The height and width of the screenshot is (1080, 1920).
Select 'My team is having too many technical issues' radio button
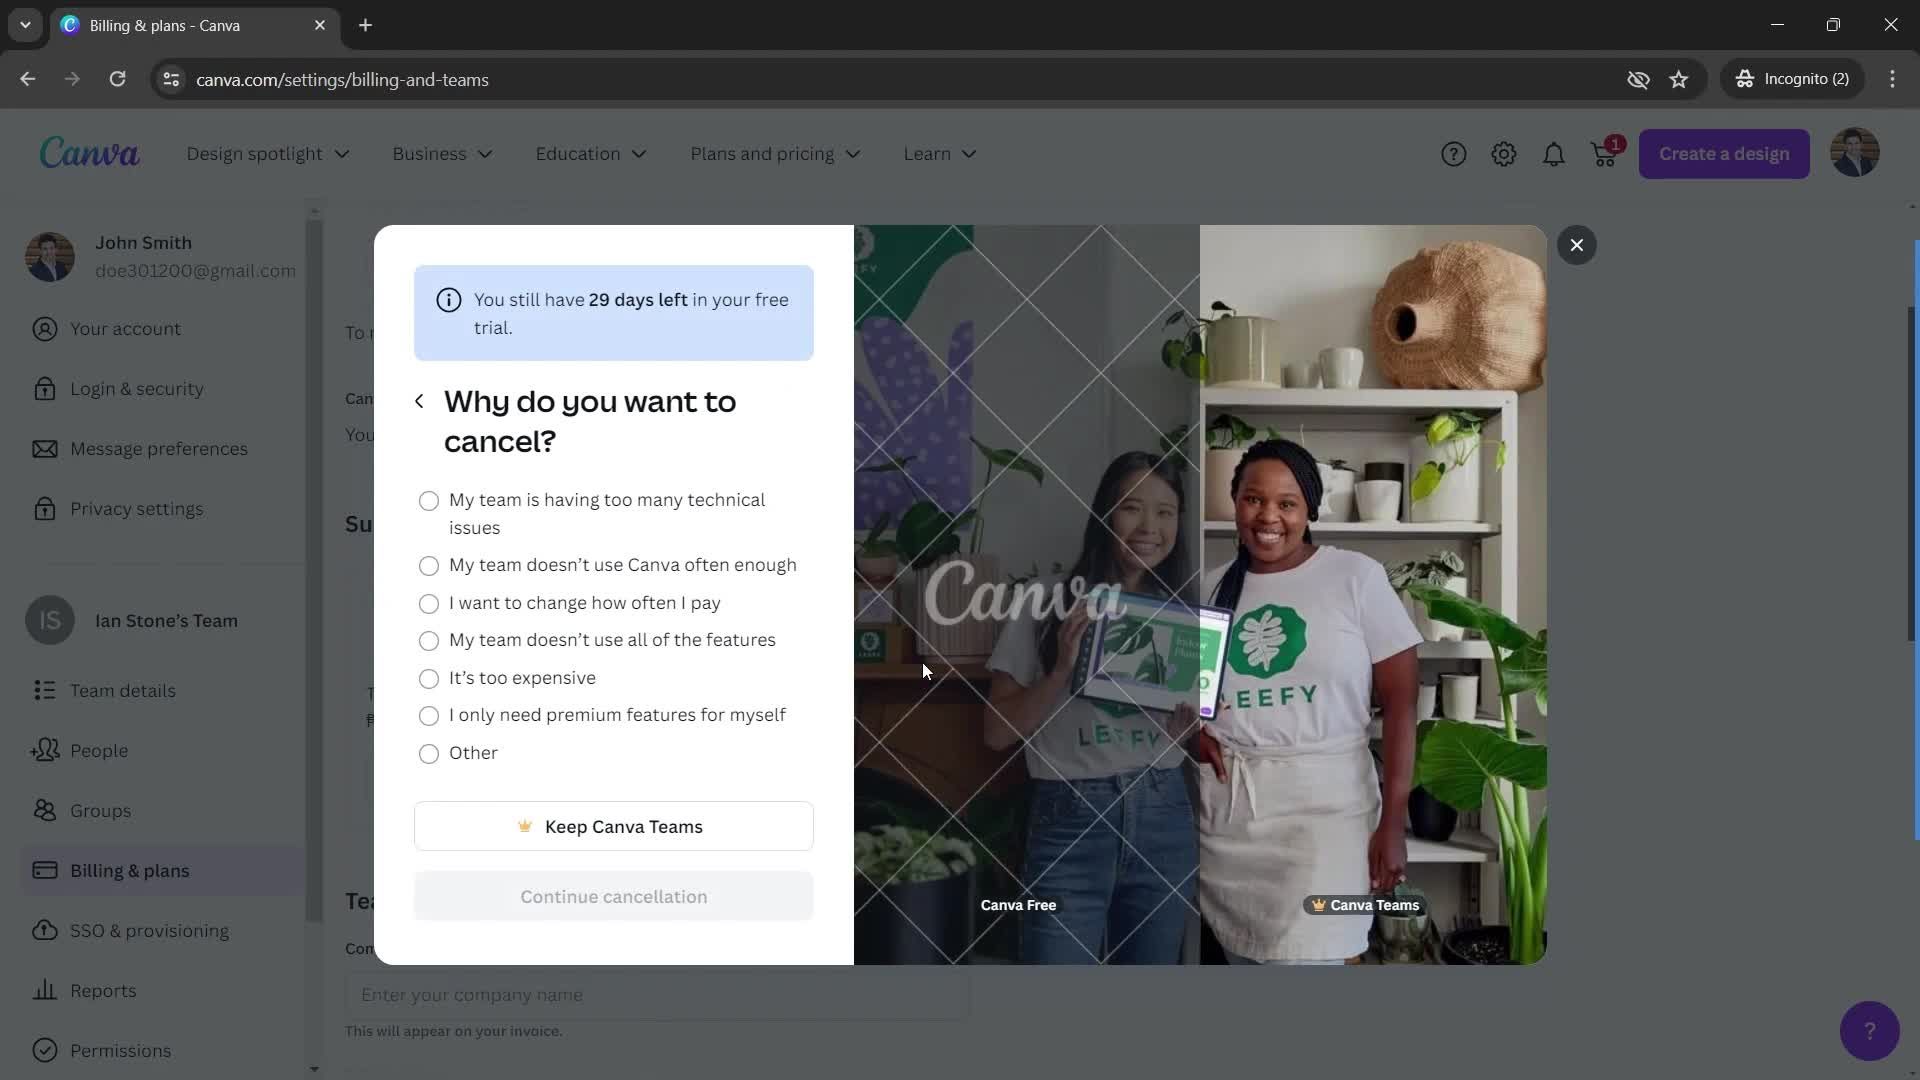pyautogui.click(x=430, y=502)
